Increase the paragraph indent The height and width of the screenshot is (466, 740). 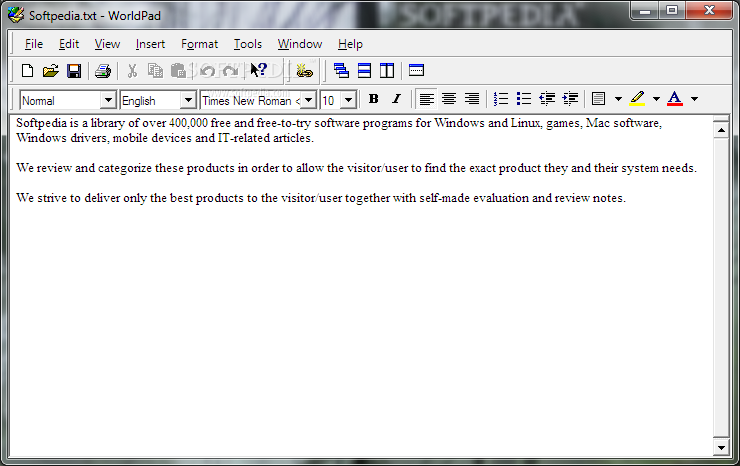(x=570, y=99)
